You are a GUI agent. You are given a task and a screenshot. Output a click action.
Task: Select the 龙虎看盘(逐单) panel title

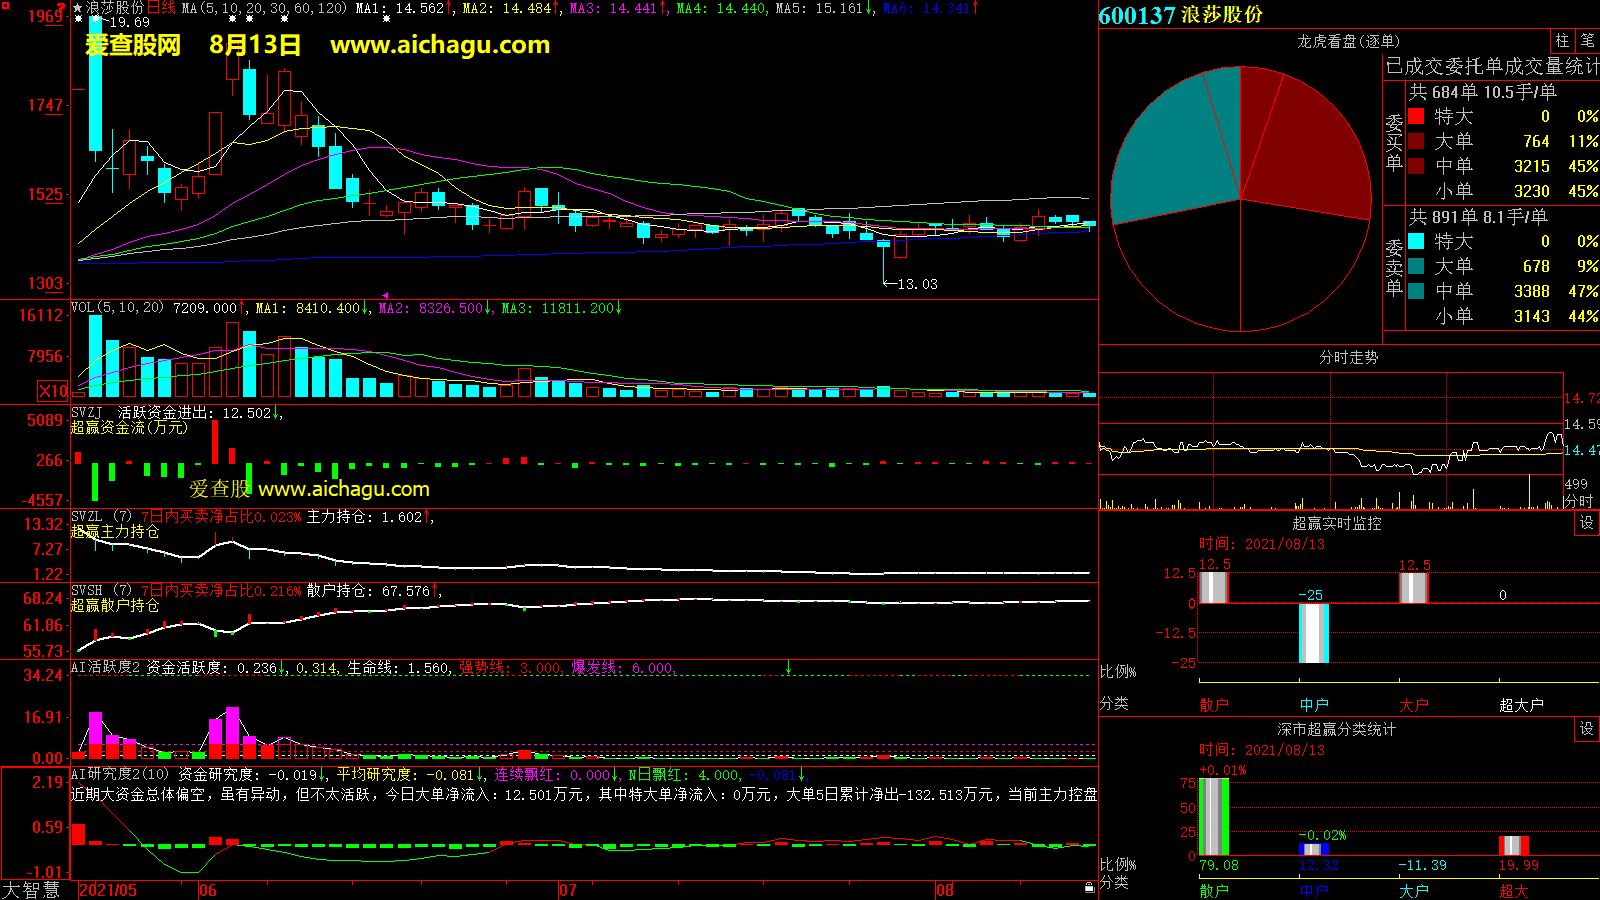1348,41
